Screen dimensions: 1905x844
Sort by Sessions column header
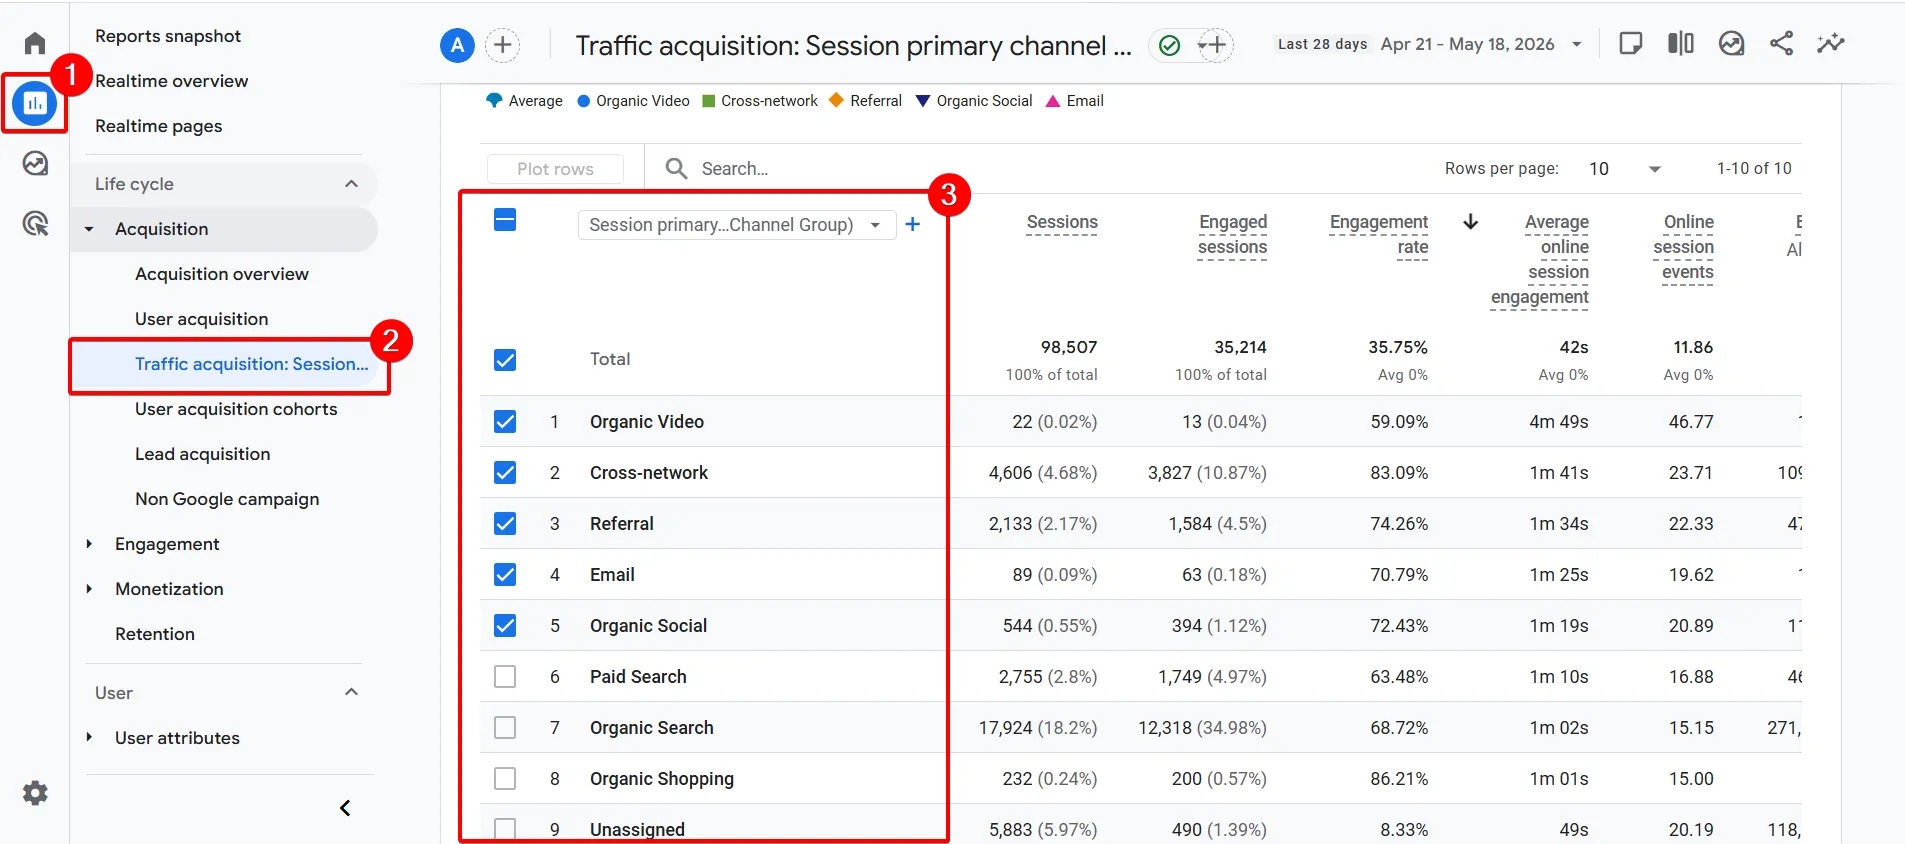1062,222
